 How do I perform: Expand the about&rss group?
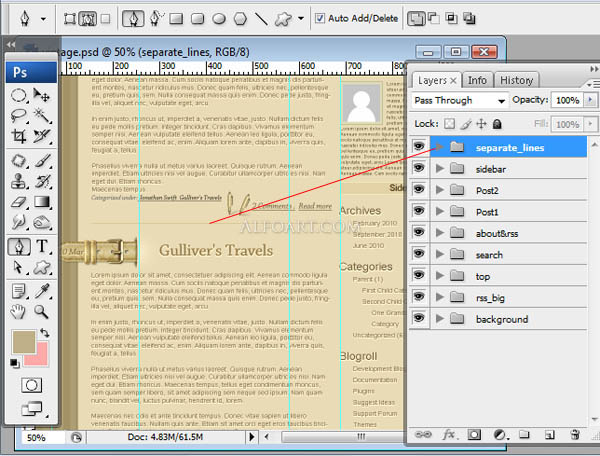440,233
